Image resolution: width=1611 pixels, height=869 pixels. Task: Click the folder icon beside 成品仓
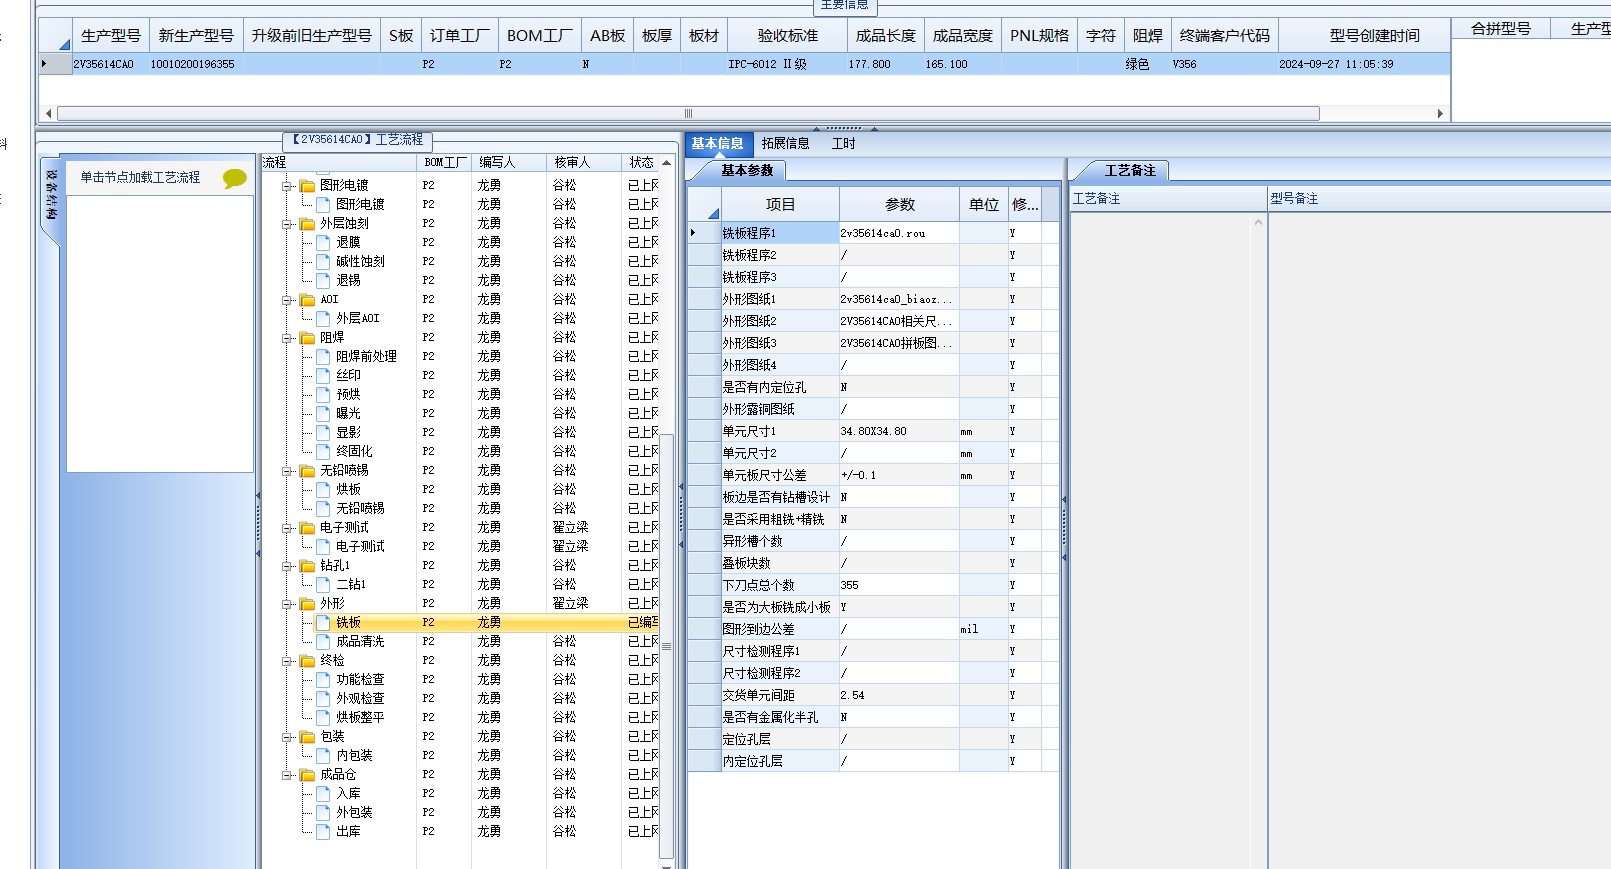[308, 775]
